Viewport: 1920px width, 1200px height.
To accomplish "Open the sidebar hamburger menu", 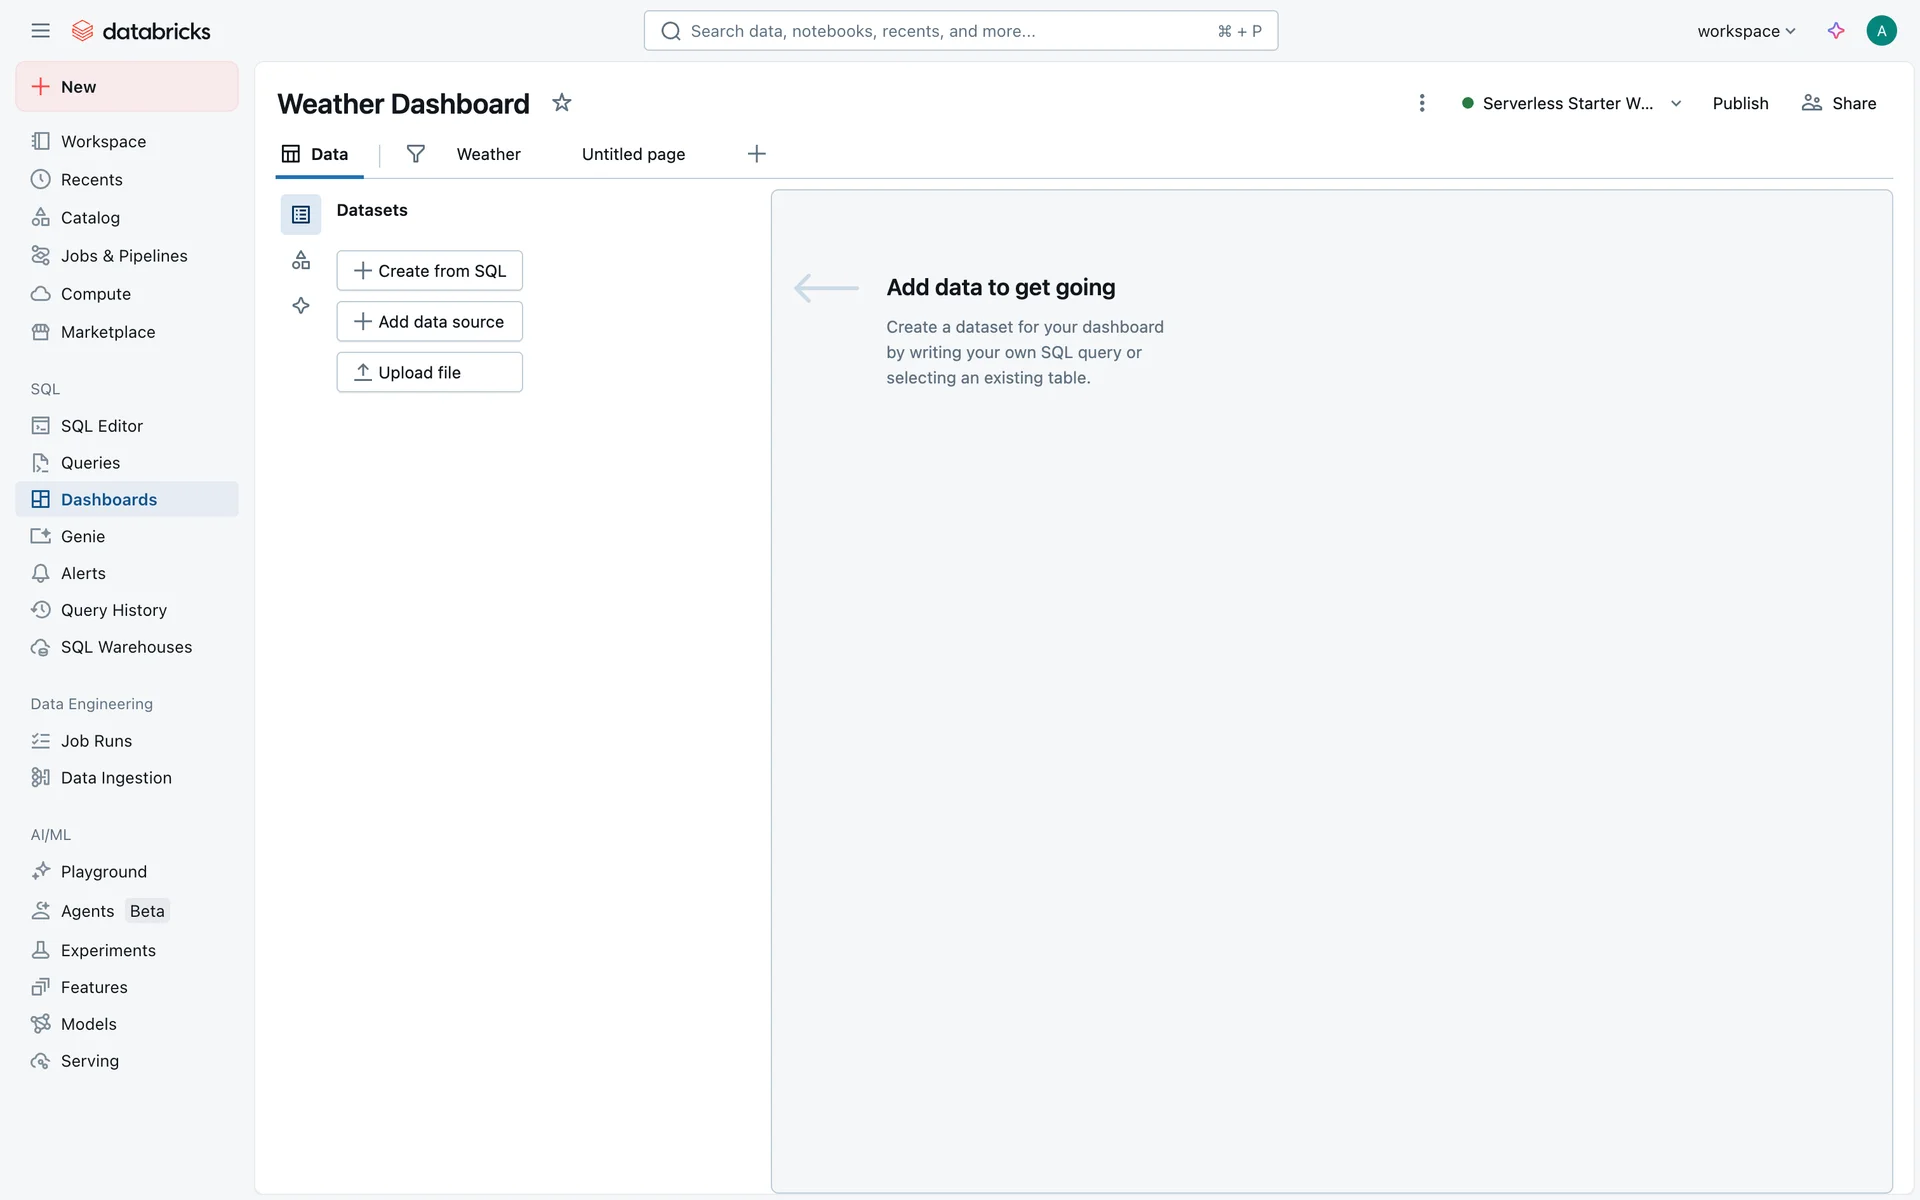I will (40, 30).
